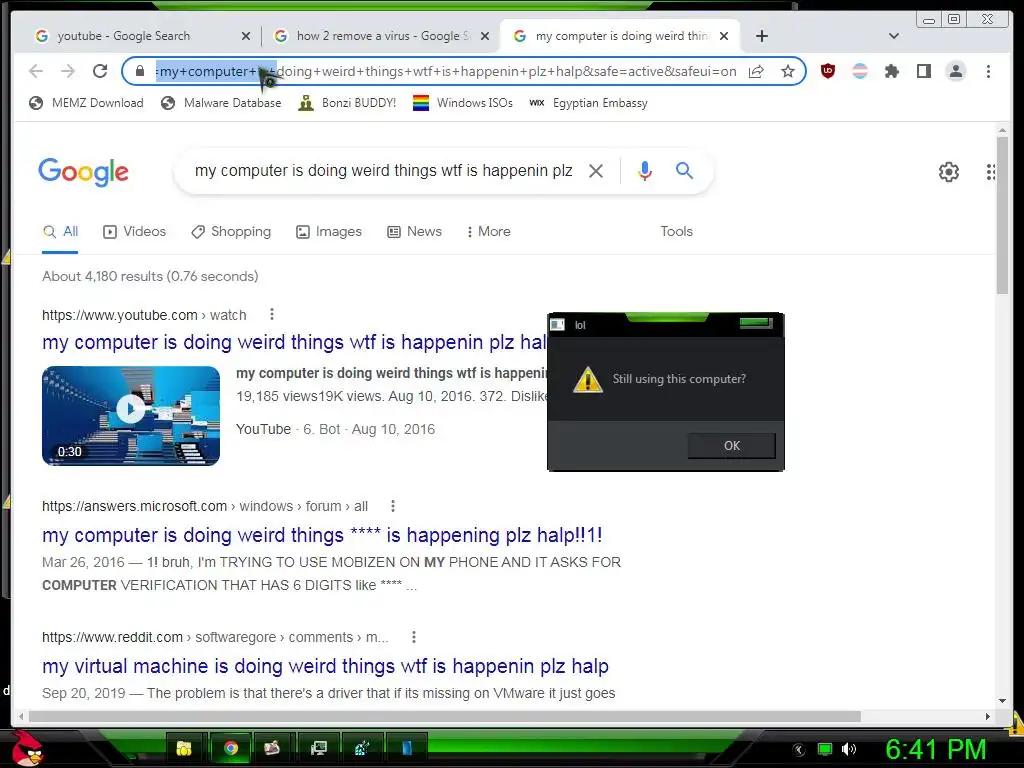Reload the current page
1024x768 pixels.
click(100, 71)
